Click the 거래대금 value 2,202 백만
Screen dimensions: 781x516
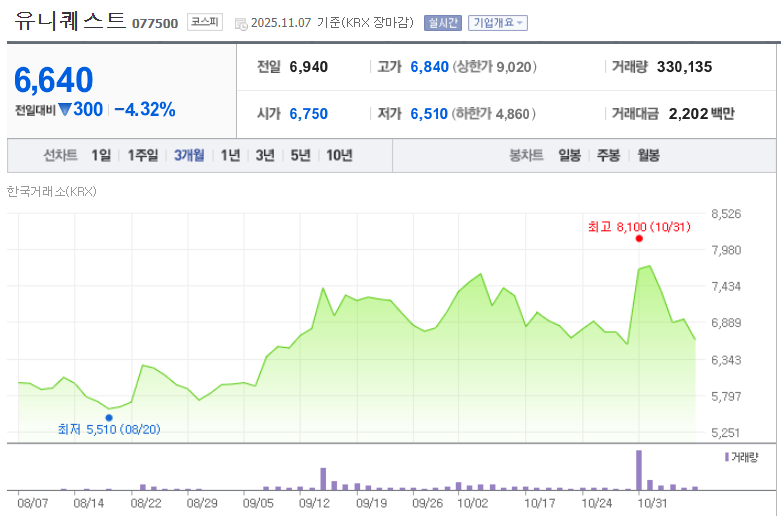pyautogui.click(x=702, y=114)
